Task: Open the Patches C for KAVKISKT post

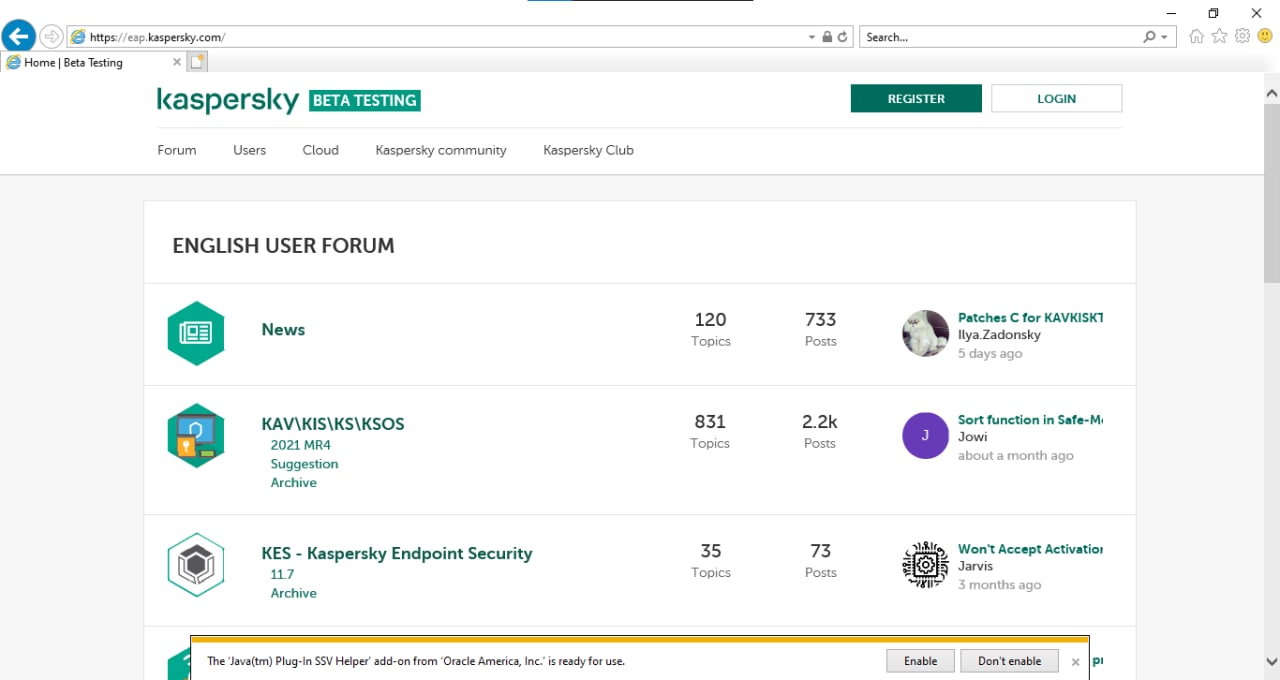Action: [x=1030, y=317]
